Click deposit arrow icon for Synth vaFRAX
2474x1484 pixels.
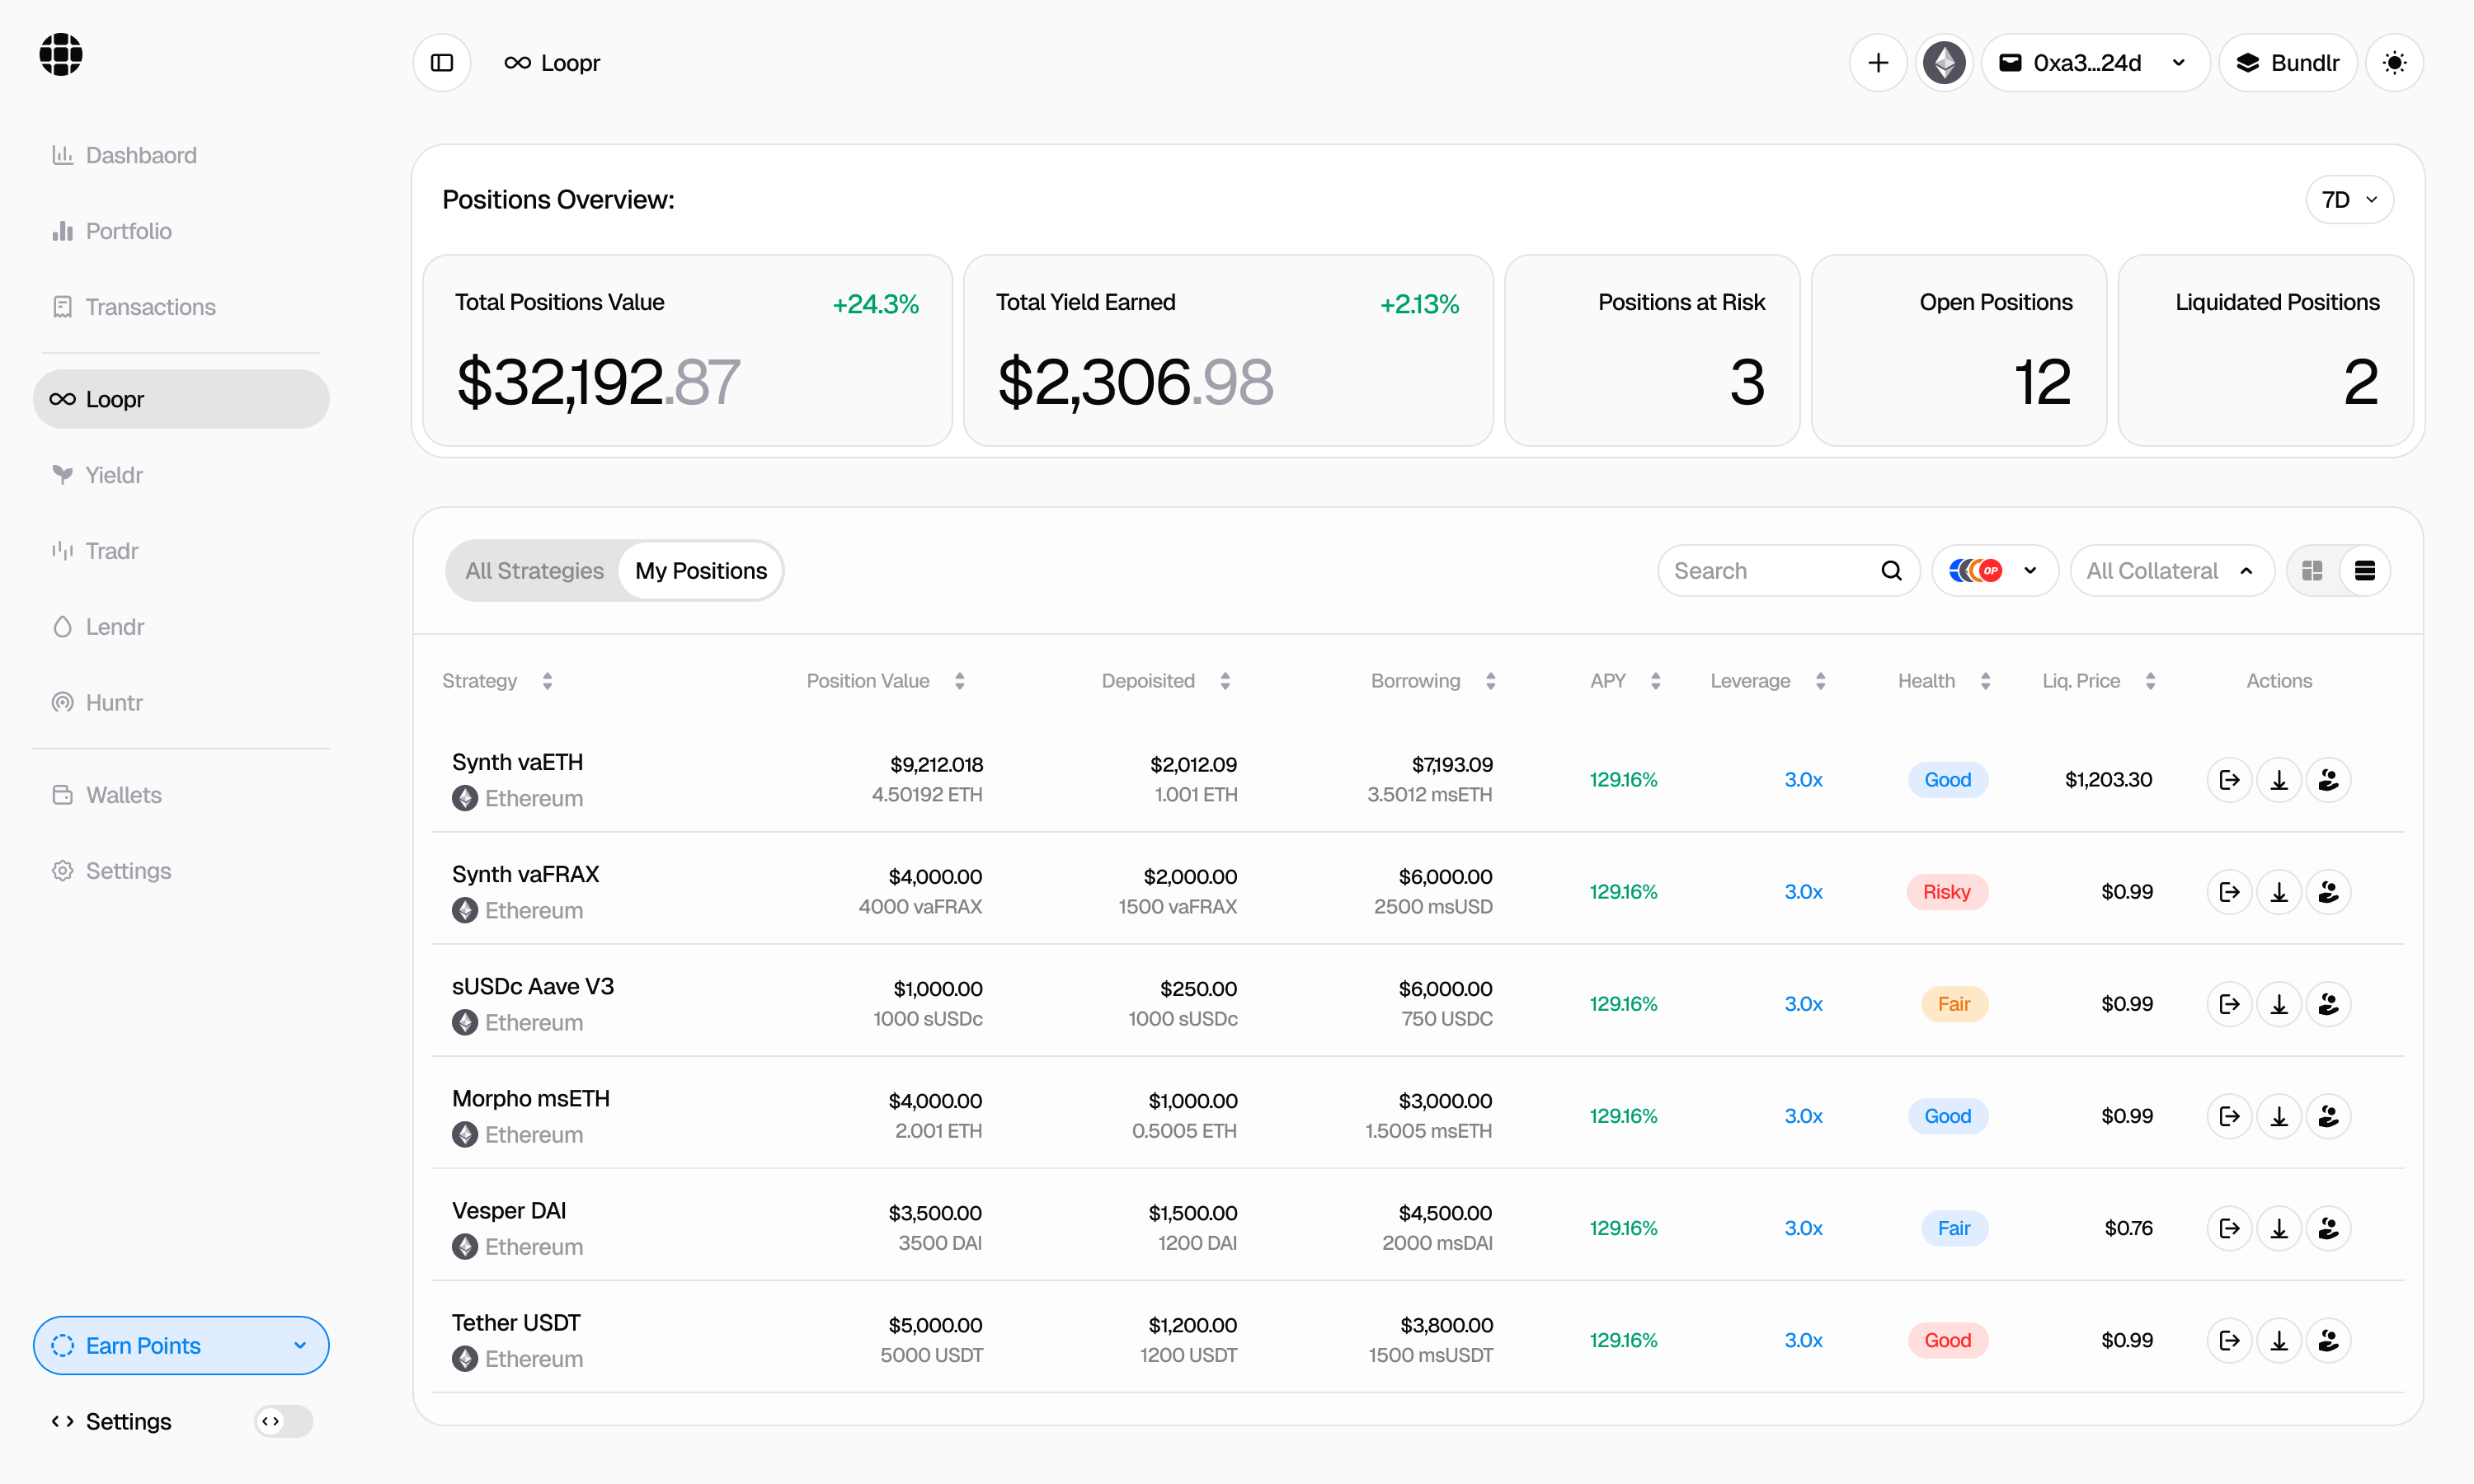point(2279,892)
